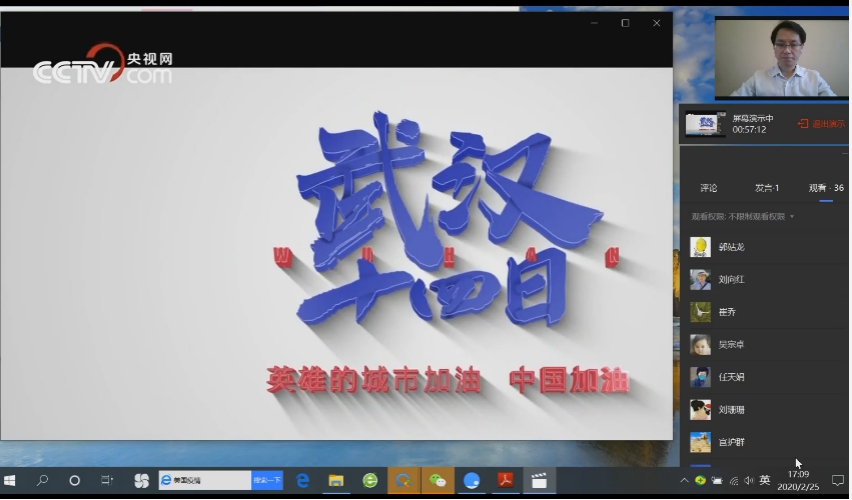Screen dimensions: 852x500
Task: Launch Microsoft Edge from the taskbar
Action: [302, 481]
